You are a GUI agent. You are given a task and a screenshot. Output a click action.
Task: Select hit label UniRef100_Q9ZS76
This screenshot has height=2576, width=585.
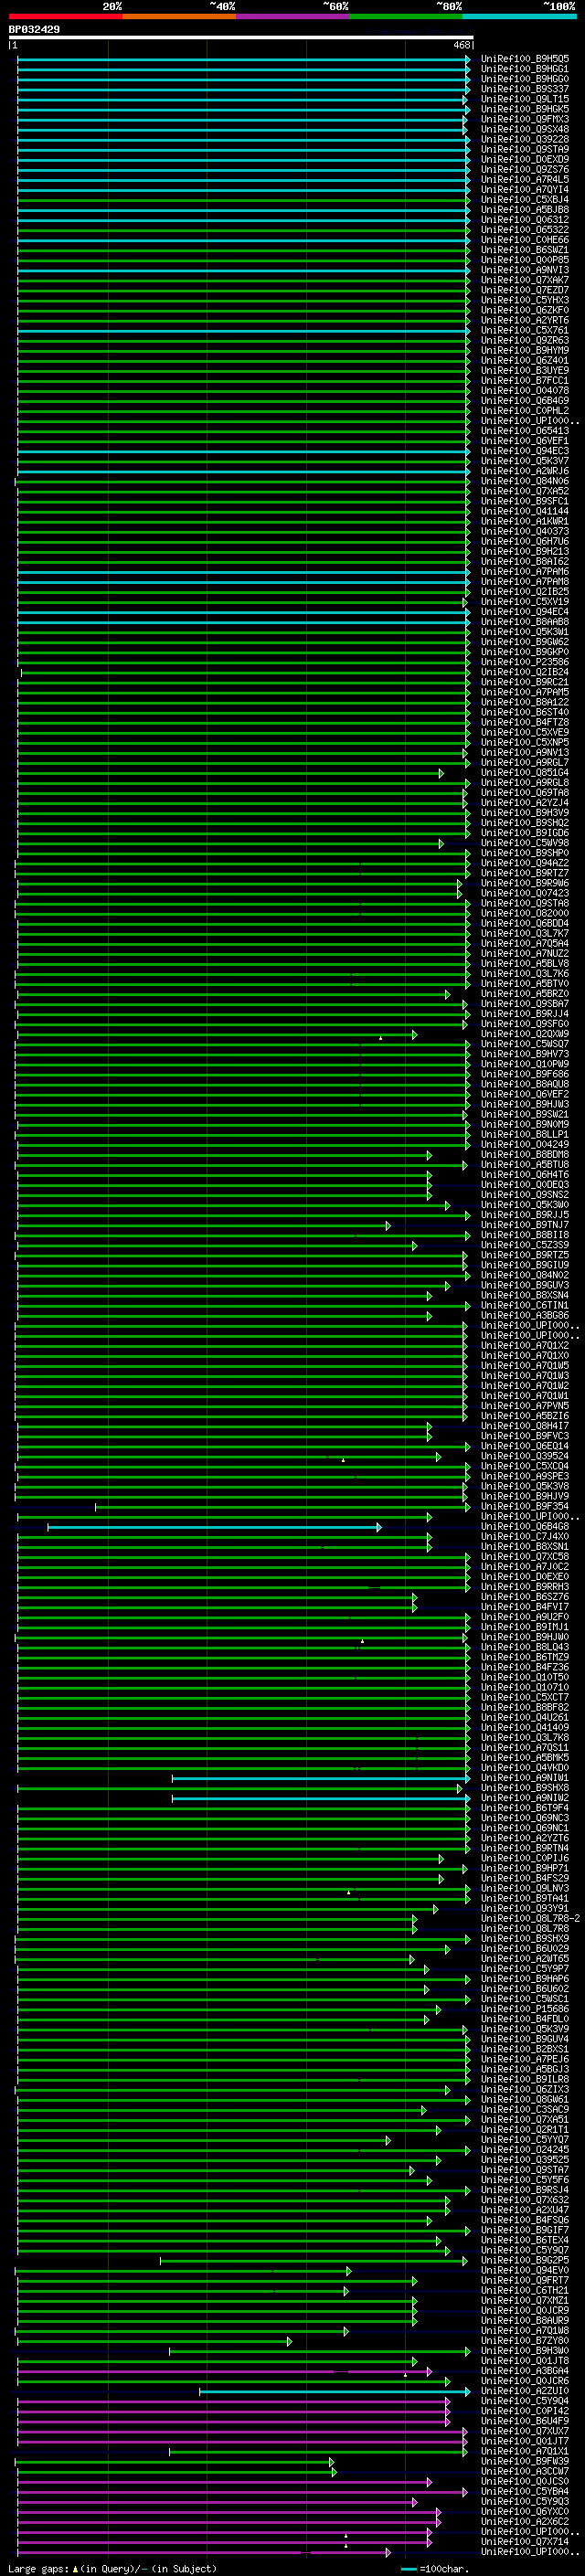pyautogui.click(x=525, y=170)
